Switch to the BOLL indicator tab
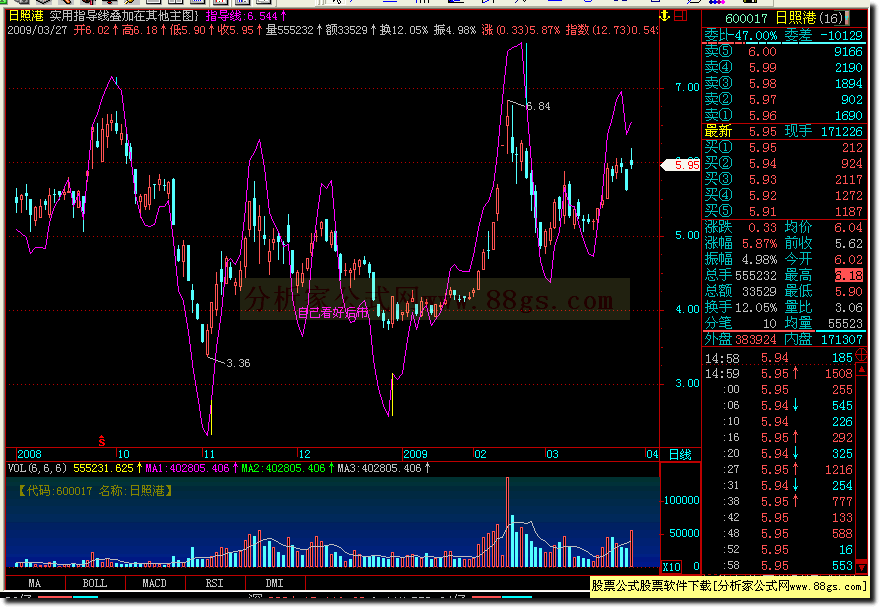 tap(94, 584)
